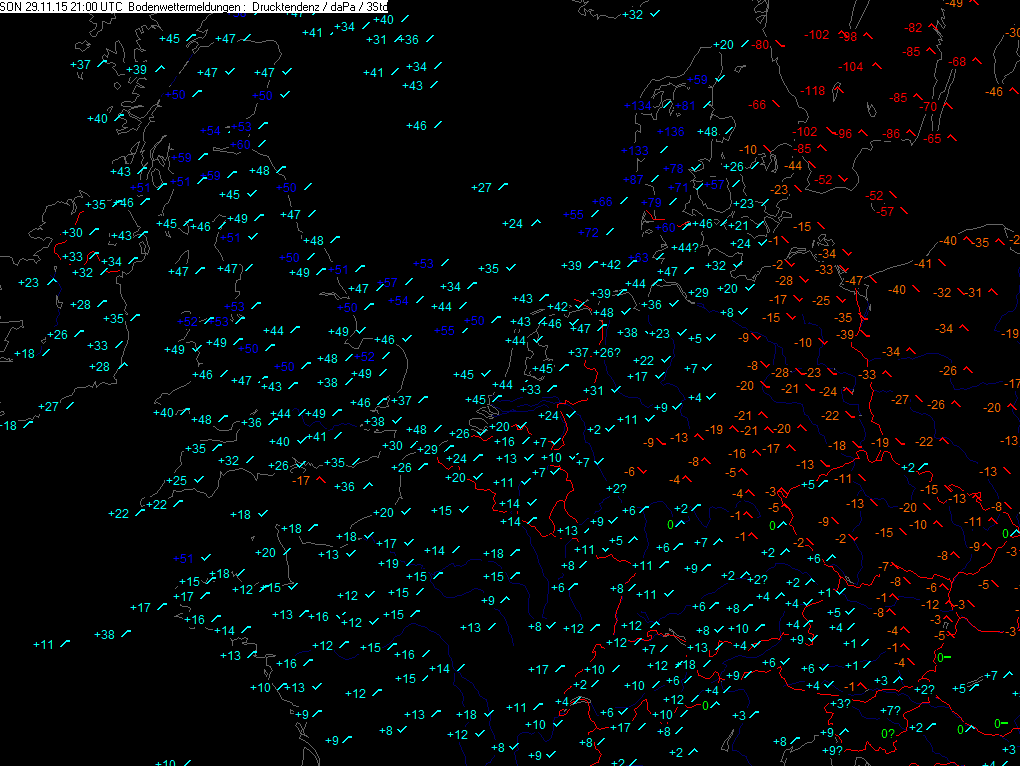
Task: Click the +134 blue station value
Action: pyautogui.click(x=637, y=106)
